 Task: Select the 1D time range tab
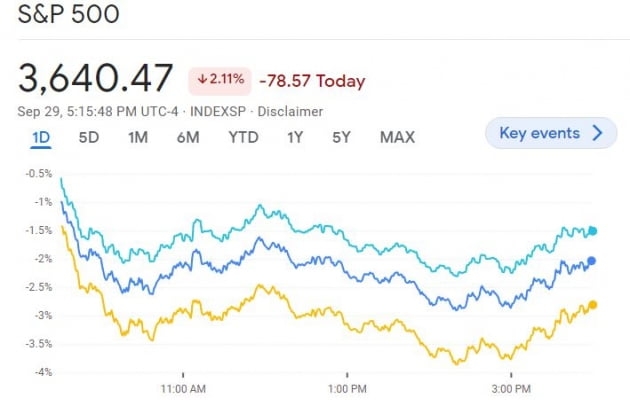[x=41, y=137]
